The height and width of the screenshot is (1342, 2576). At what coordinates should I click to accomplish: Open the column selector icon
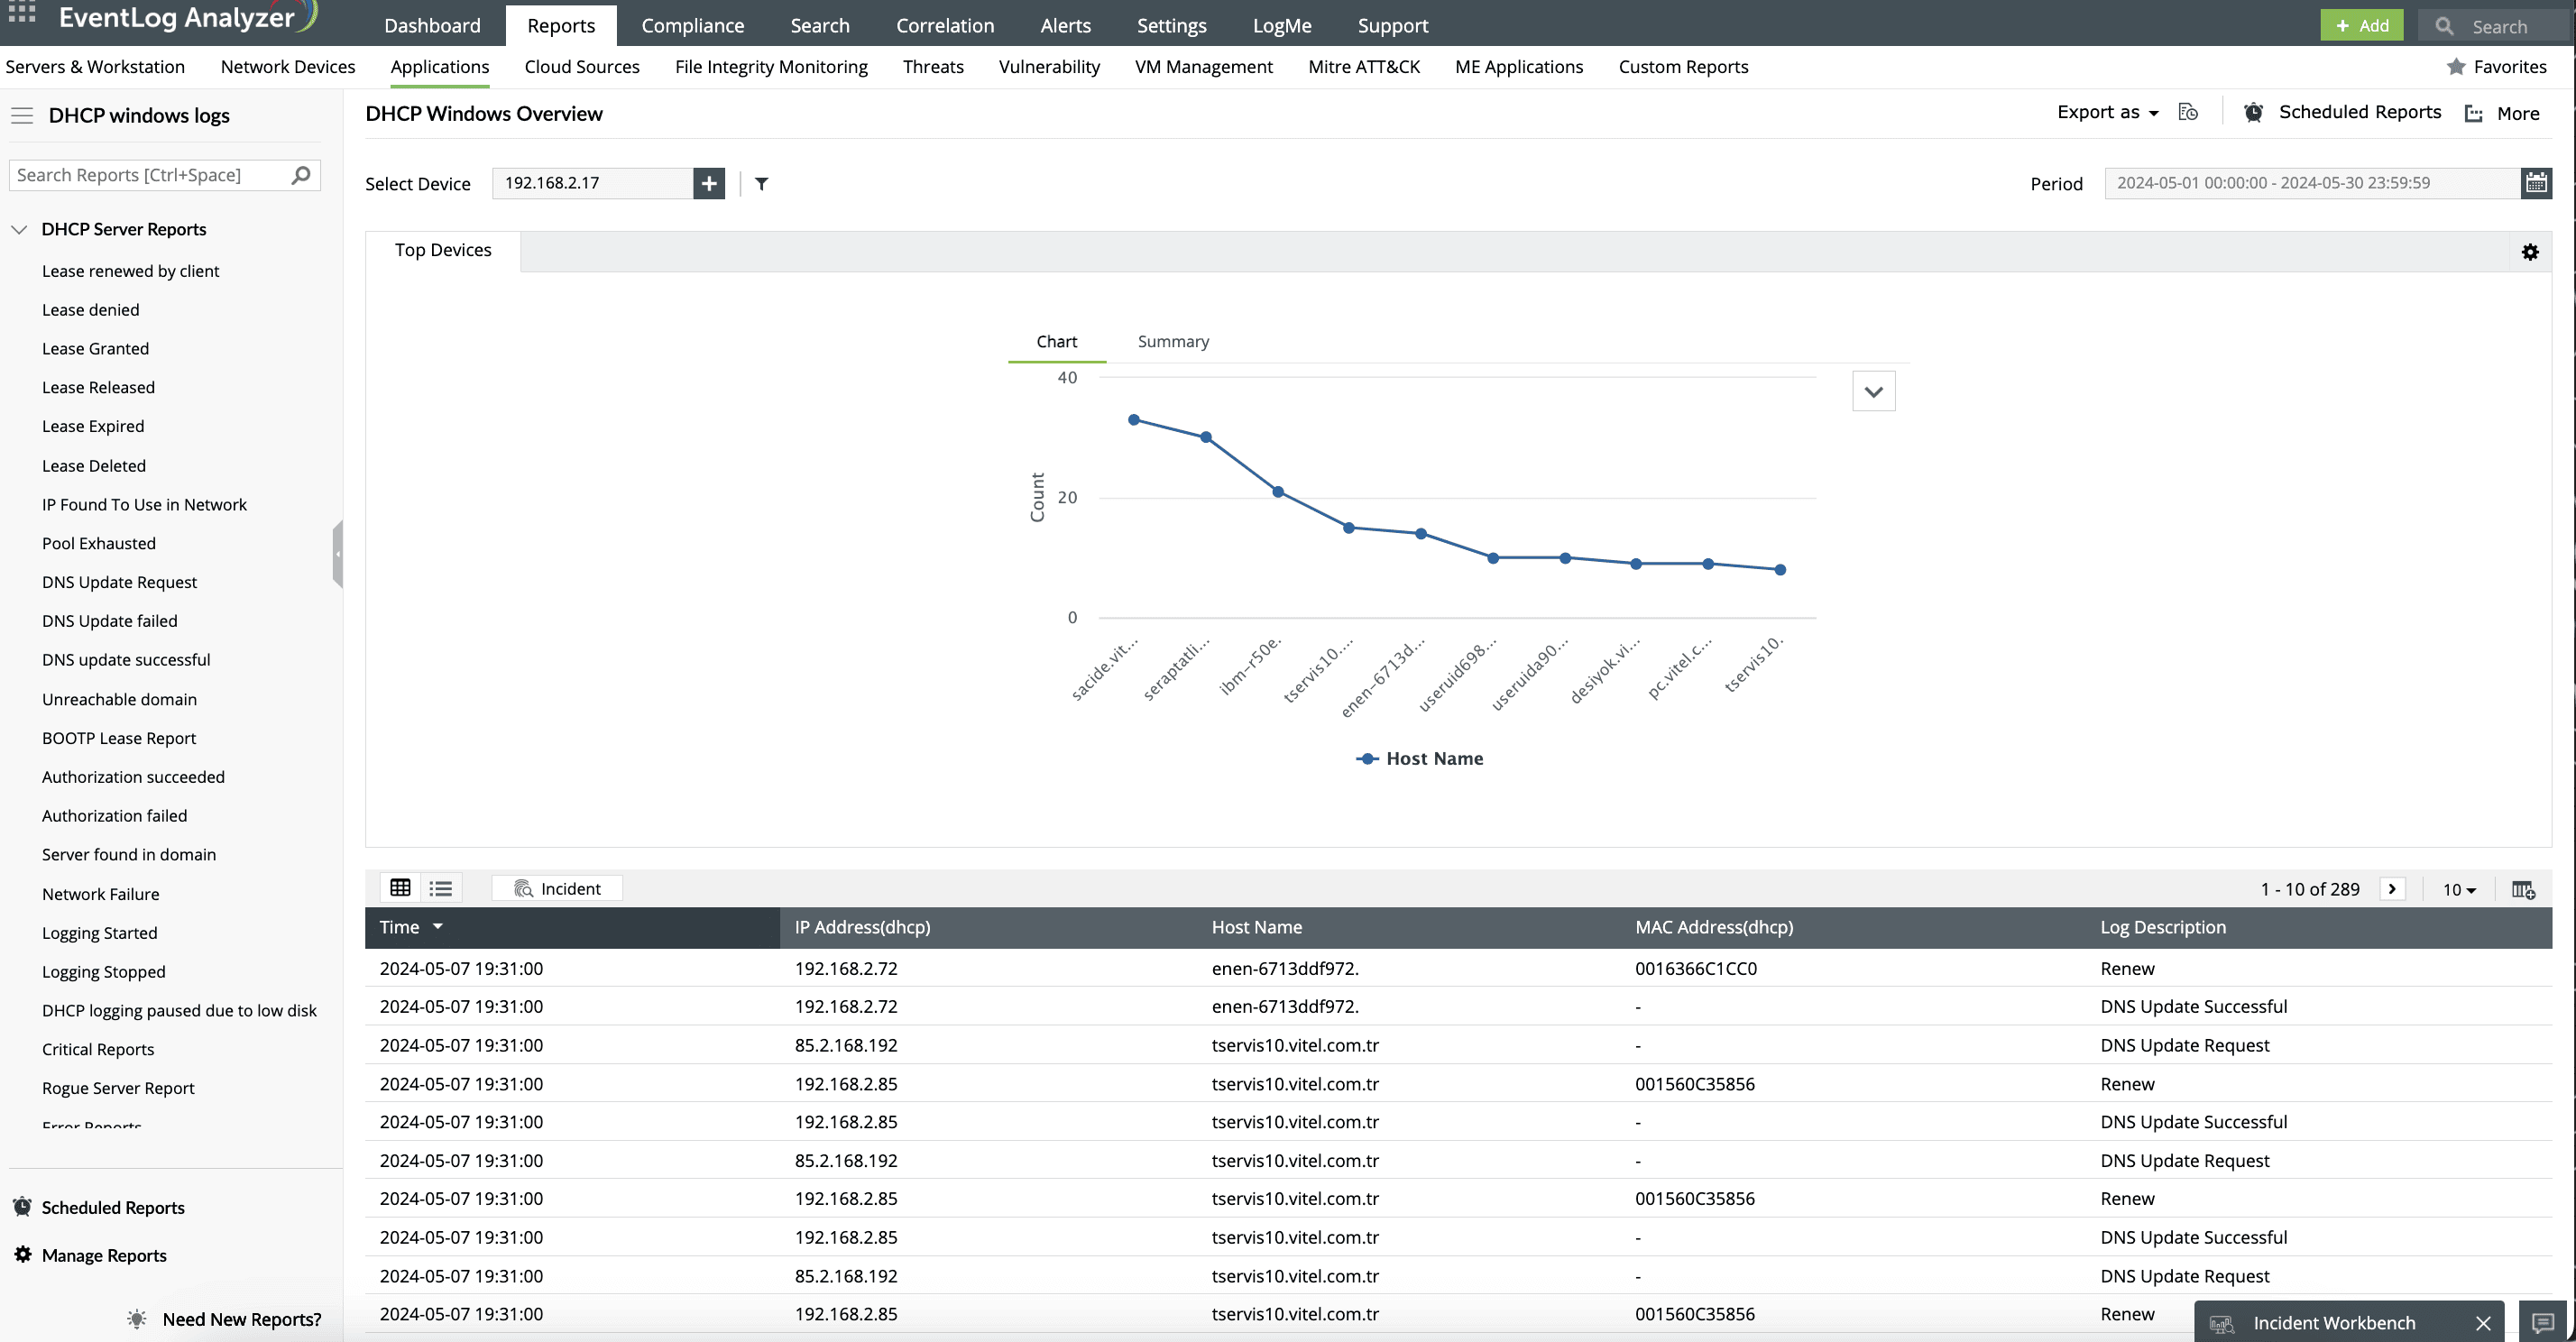pos(2523,889)
